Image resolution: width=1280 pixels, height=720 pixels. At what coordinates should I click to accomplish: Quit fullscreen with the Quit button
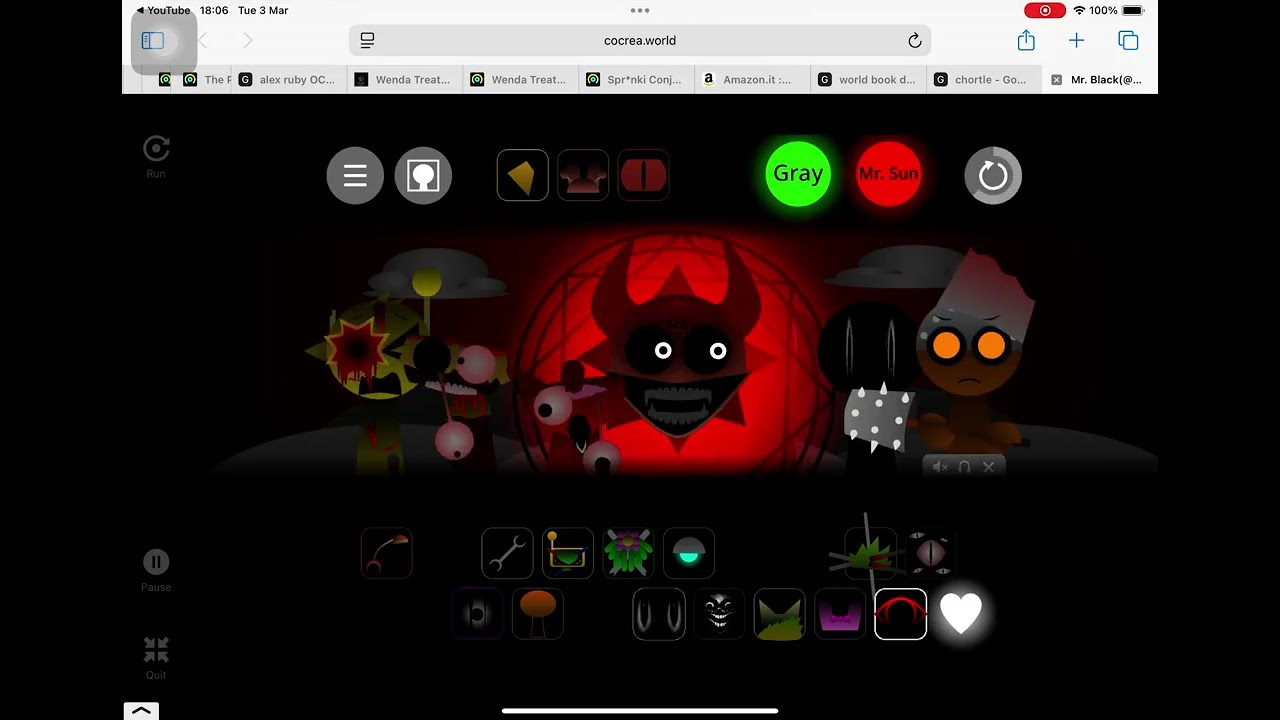(156, 658)
